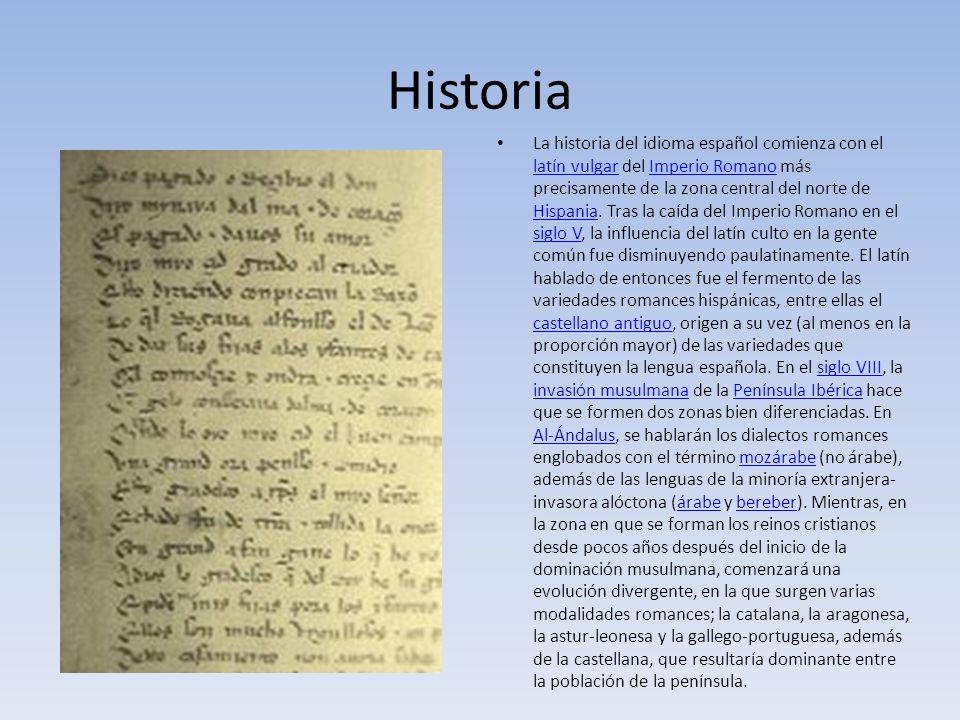Viewport: 960px width, 720px height.
Task: Follow the 'Imperio Romano' hyperlink
Action: pyautogui.click(x=713, y=167)
